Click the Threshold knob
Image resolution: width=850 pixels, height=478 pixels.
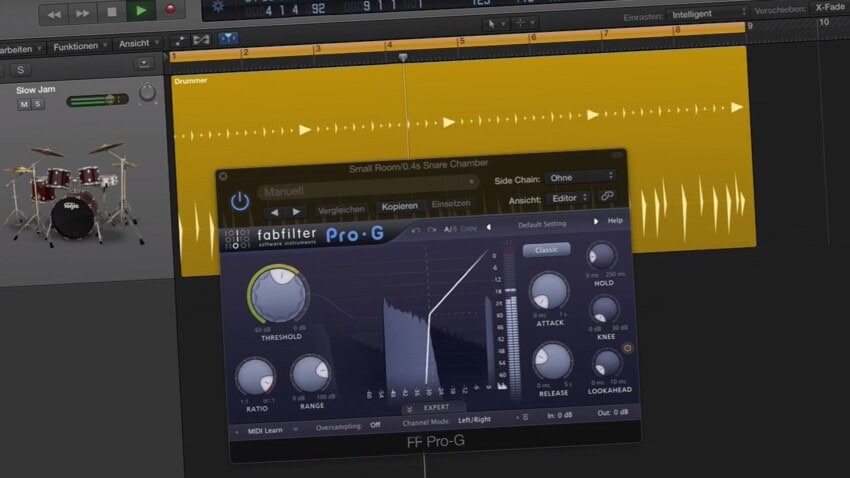pyautogui.click(x=279, y=295)
